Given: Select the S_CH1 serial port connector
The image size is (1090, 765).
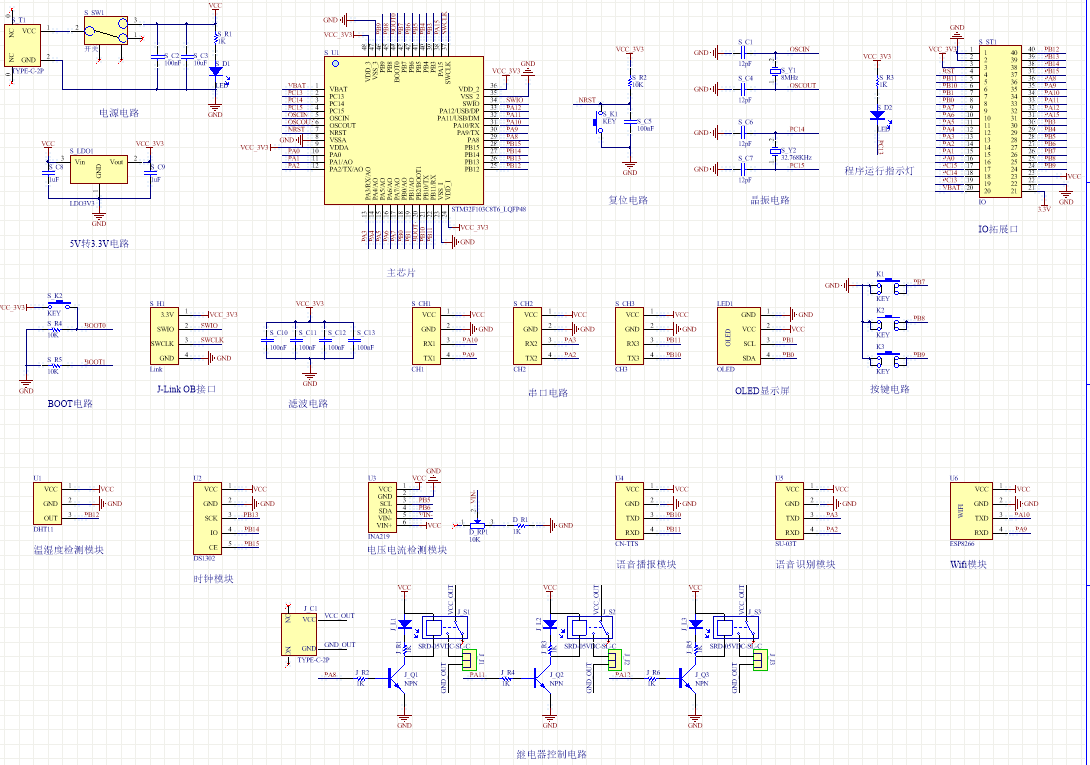Looking at the screenshot, I should coord(426,336).
